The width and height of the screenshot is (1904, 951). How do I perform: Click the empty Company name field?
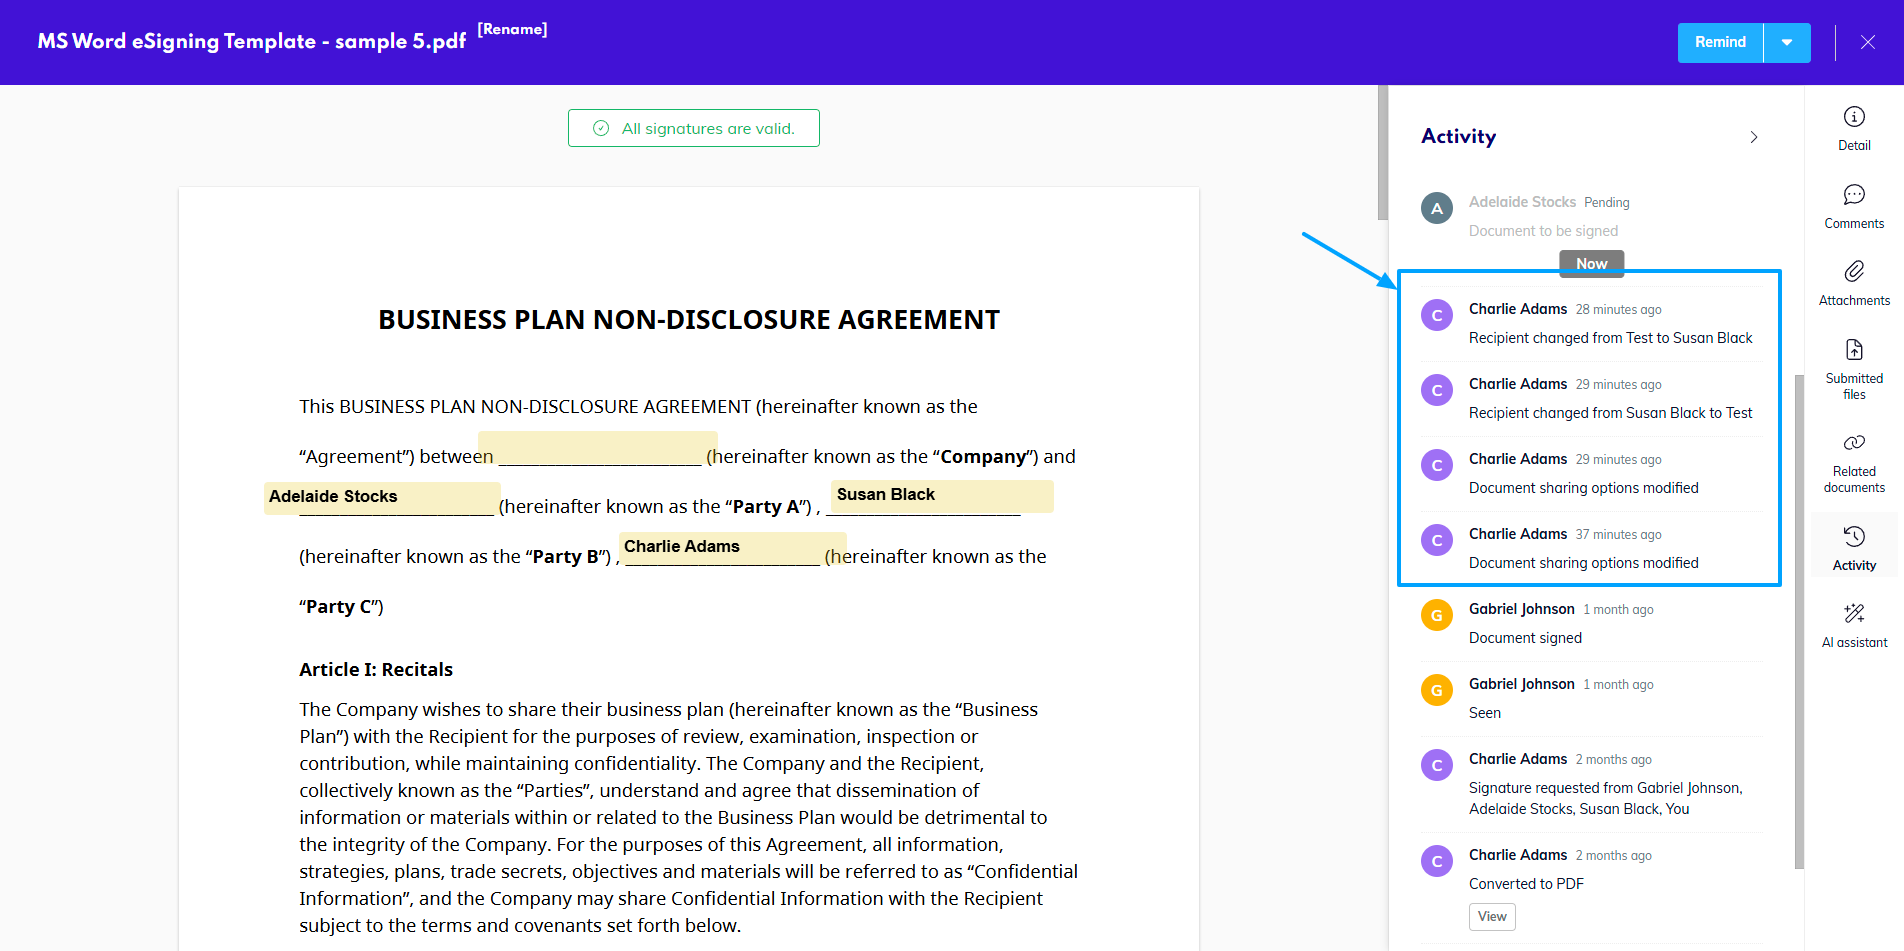[597, 448]
